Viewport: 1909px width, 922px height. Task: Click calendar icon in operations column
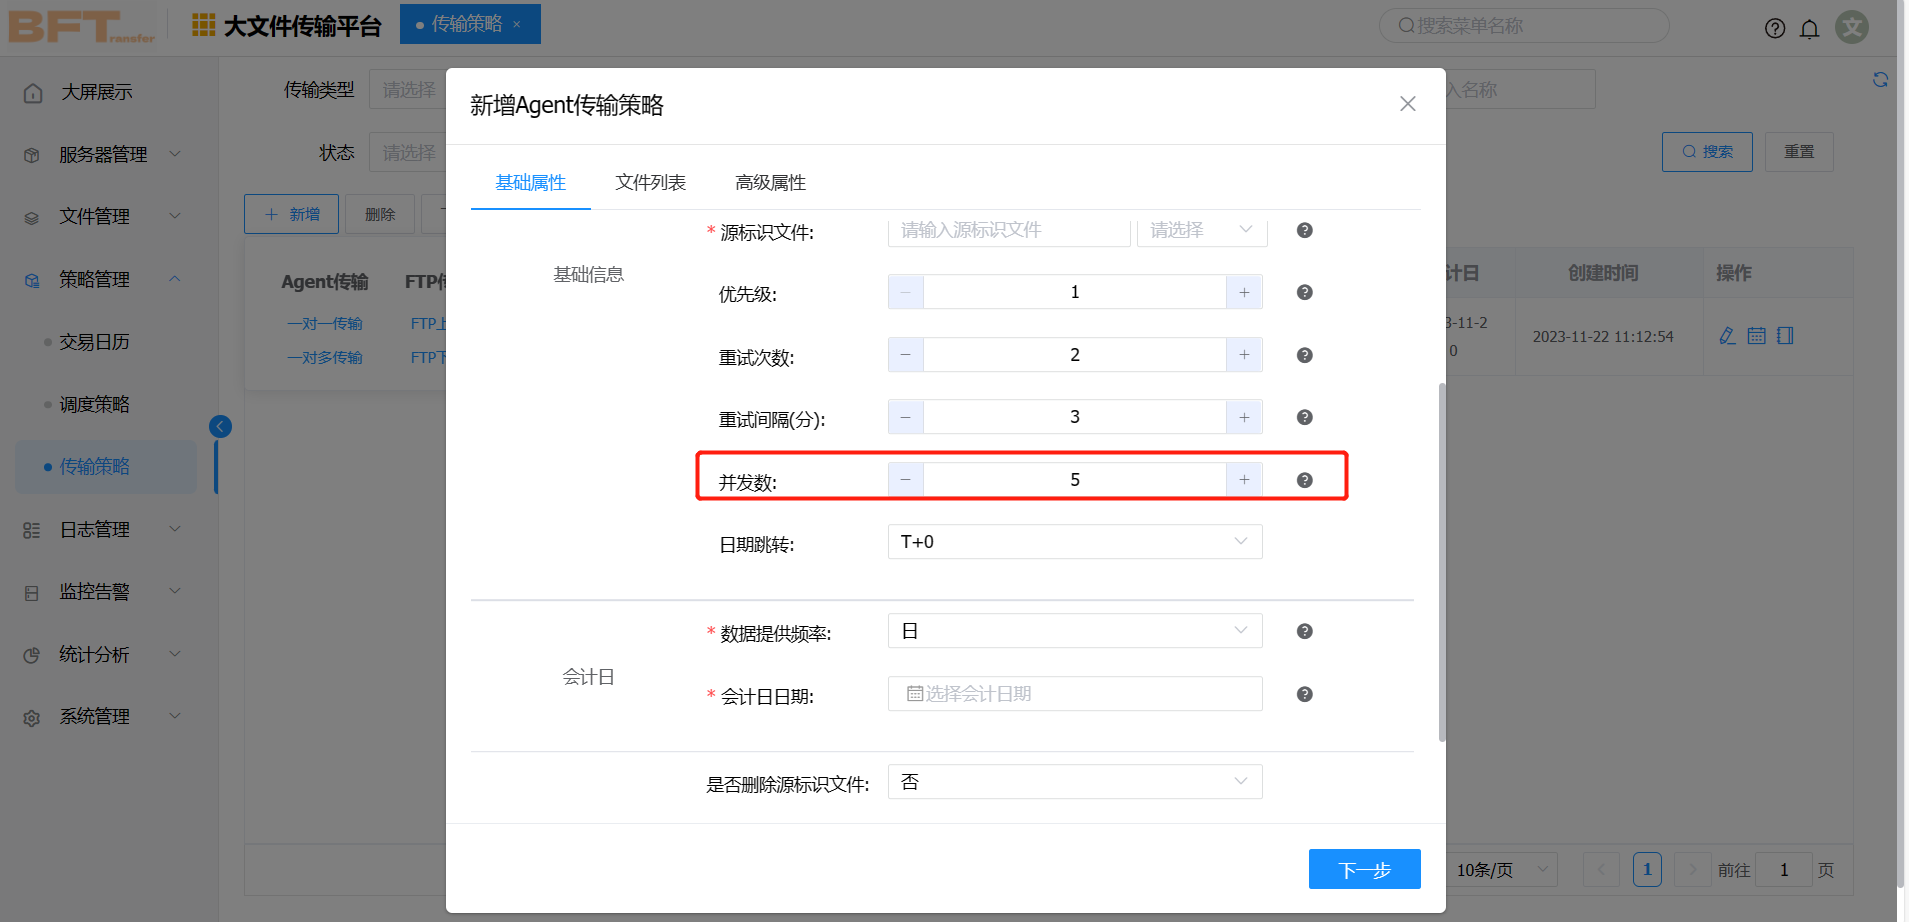point(1756,336)
